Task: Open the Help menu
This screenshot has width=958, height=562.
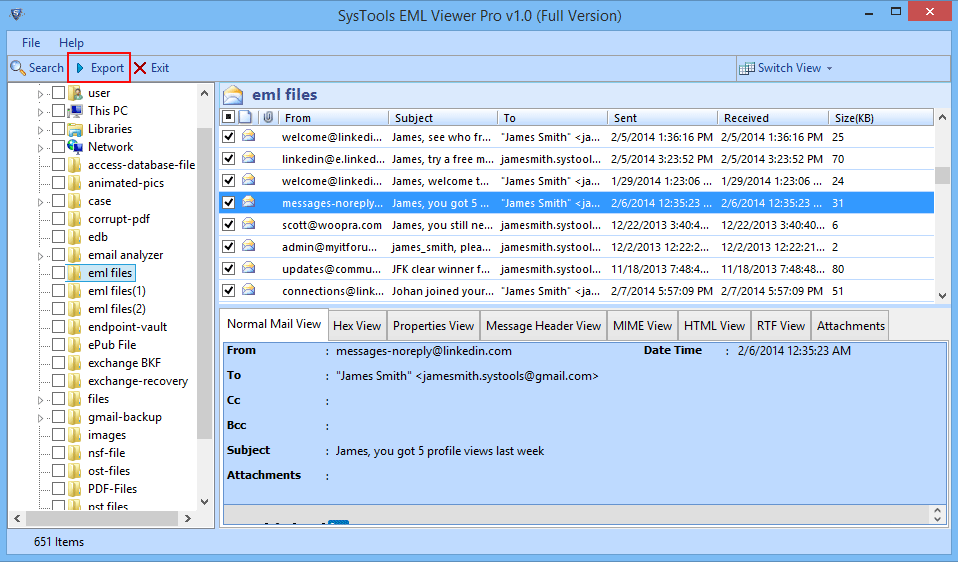Action: (x=71, y=43)
